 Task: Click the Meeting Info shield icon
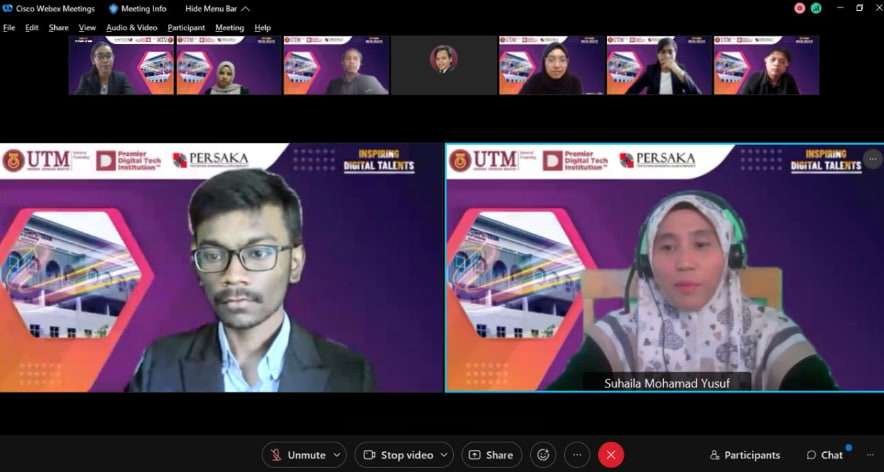[113, 9]
